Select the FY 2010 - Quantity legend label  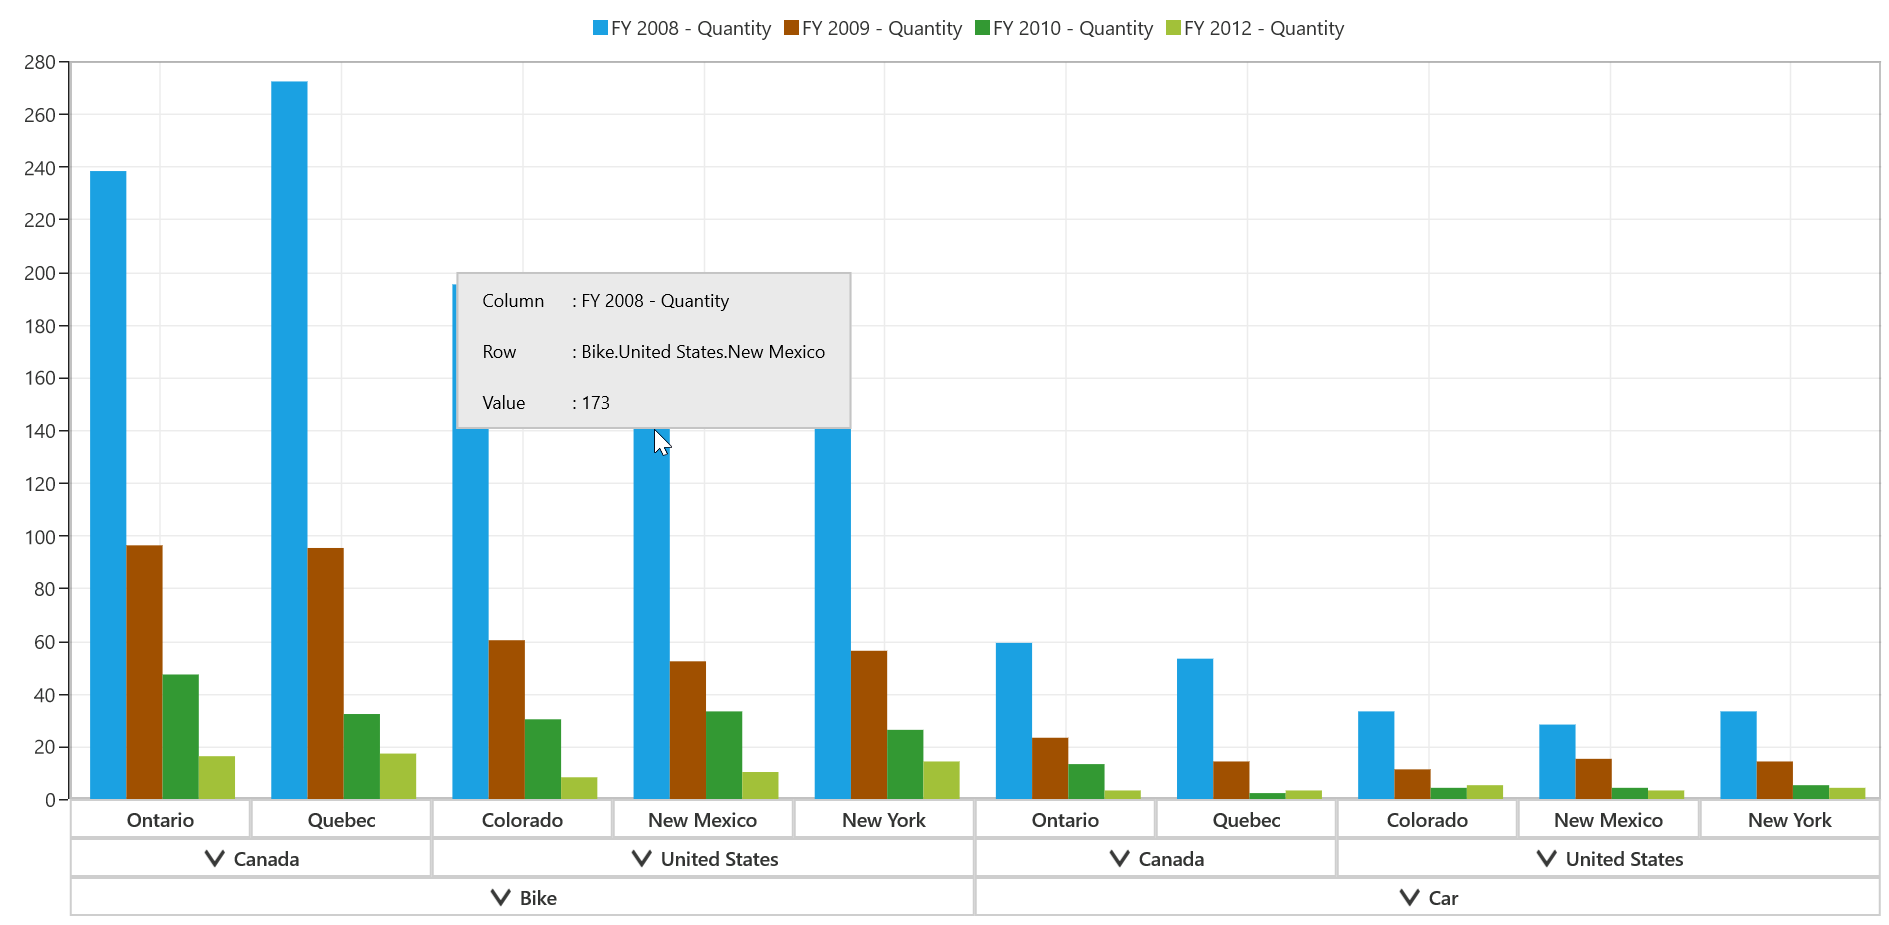point(1073,28)
